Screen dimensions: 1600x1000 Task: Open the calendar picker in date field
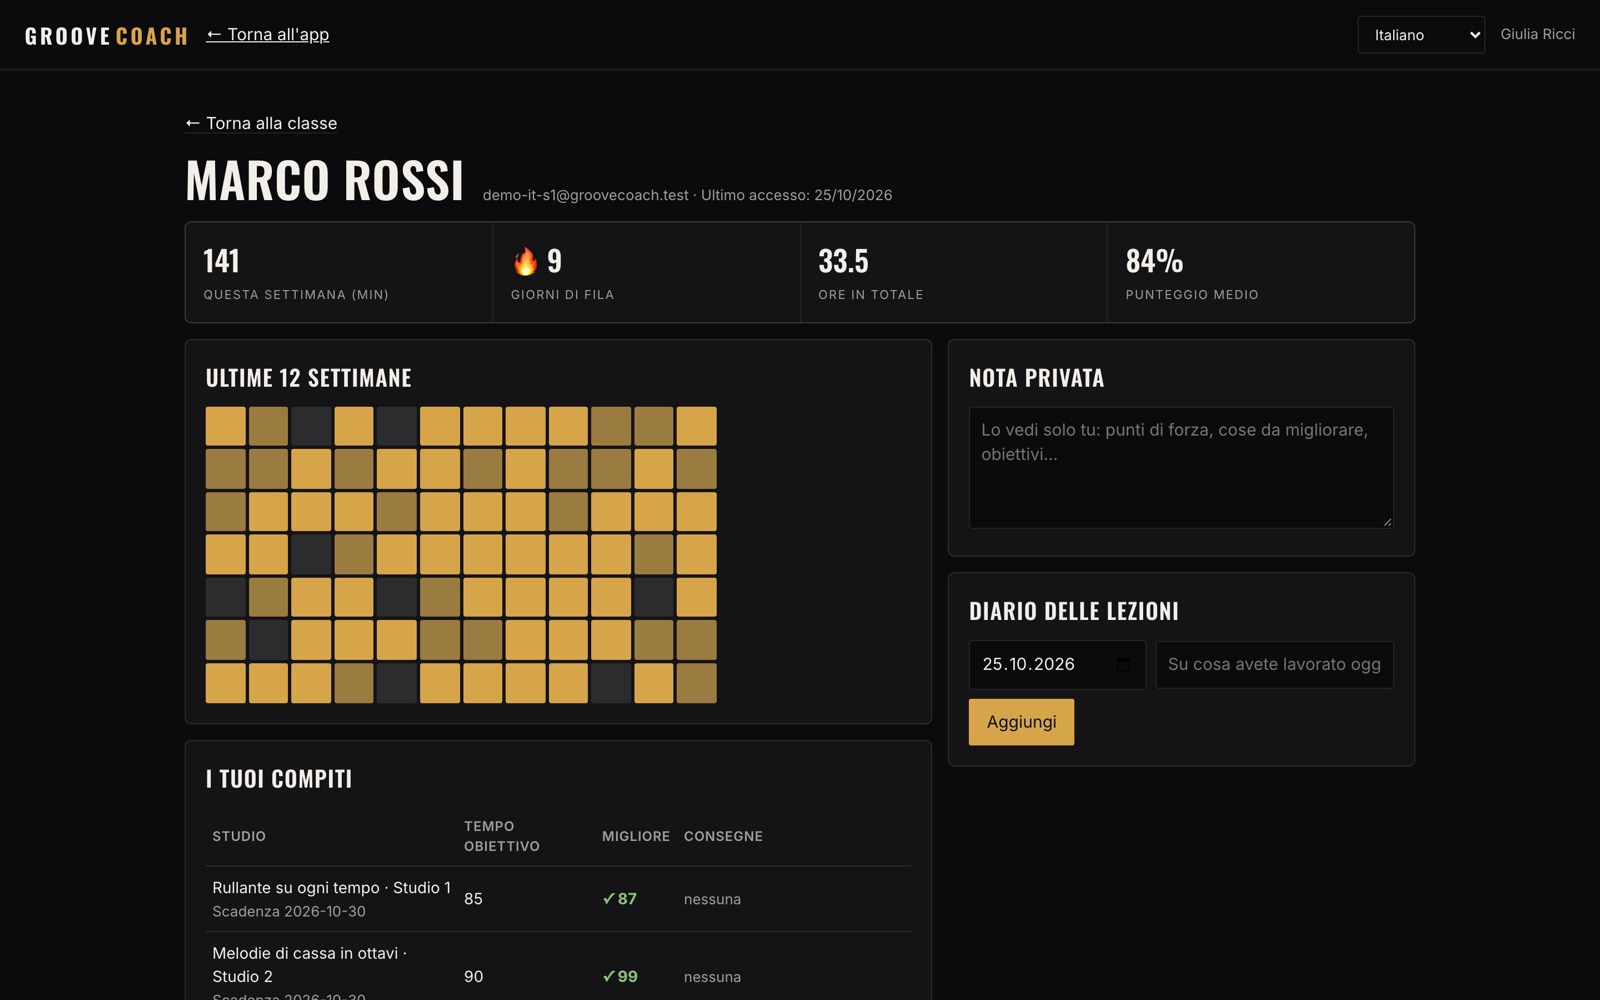pyautogui.click(x=1123, y=665)
